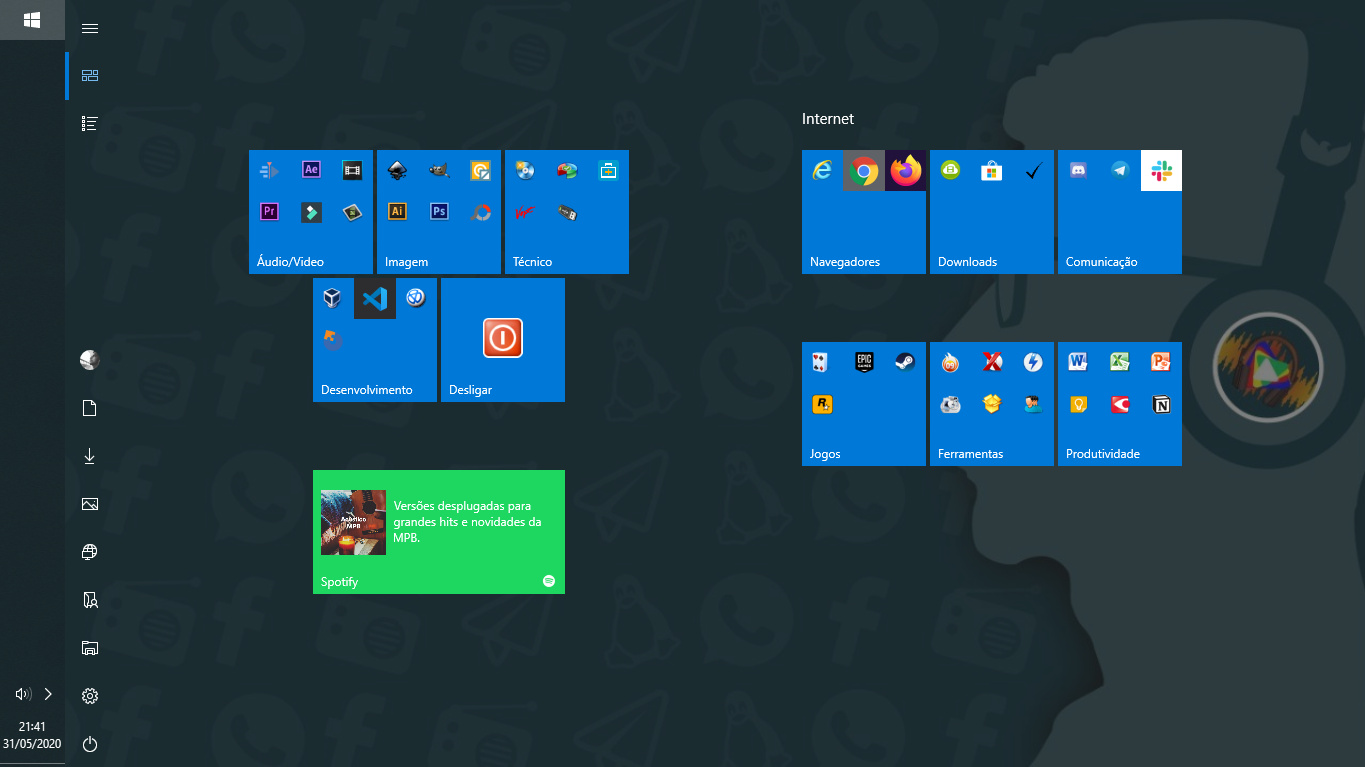The image size is (1365, 767).
Task: Launch PowerPoint from Produtividade folder
Action: point(1161,362)
